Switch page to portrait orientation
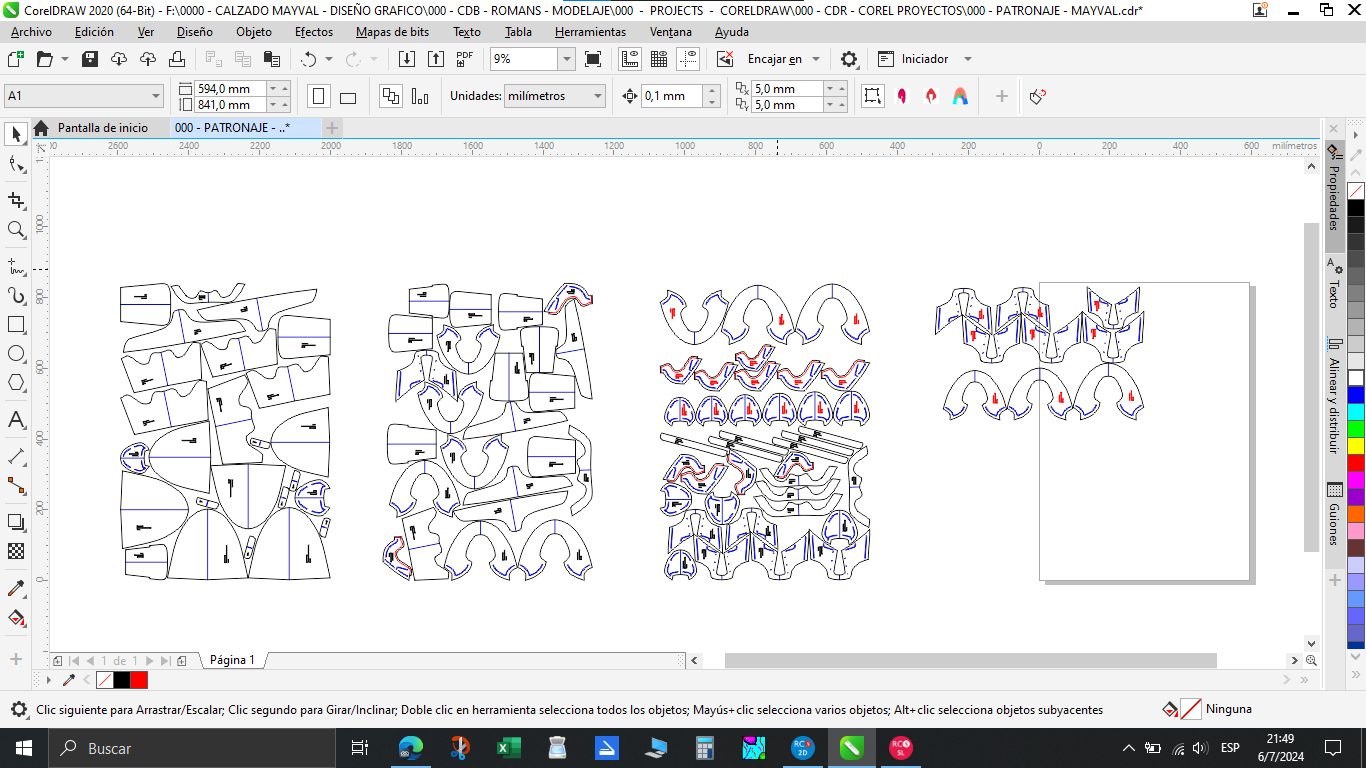The width and height of the screenshot is (1366, 768). [319, 96]
